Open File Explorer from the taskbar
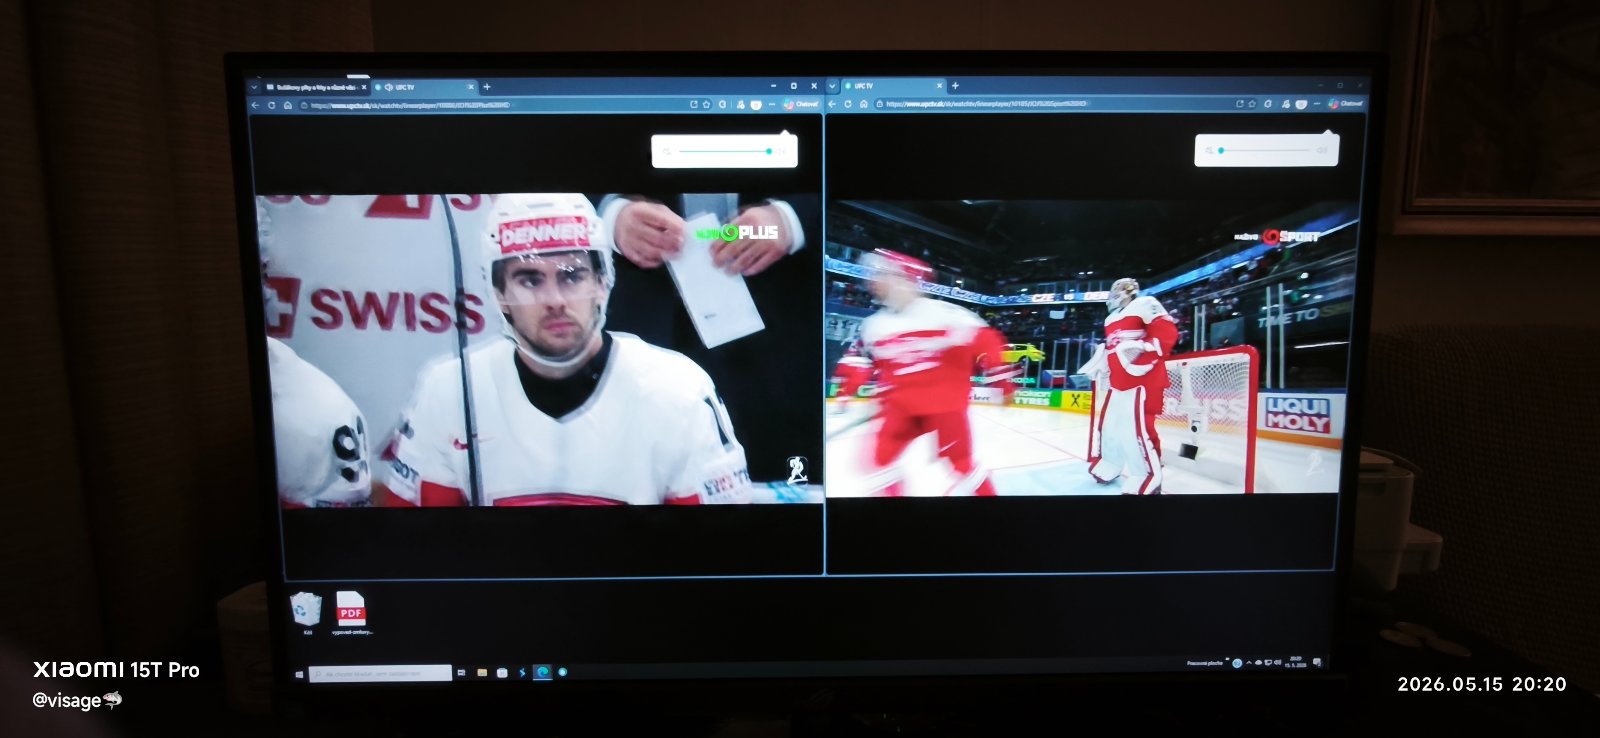Image resolution: width=1600 pixels, height=738 pixels. [482, 673]
